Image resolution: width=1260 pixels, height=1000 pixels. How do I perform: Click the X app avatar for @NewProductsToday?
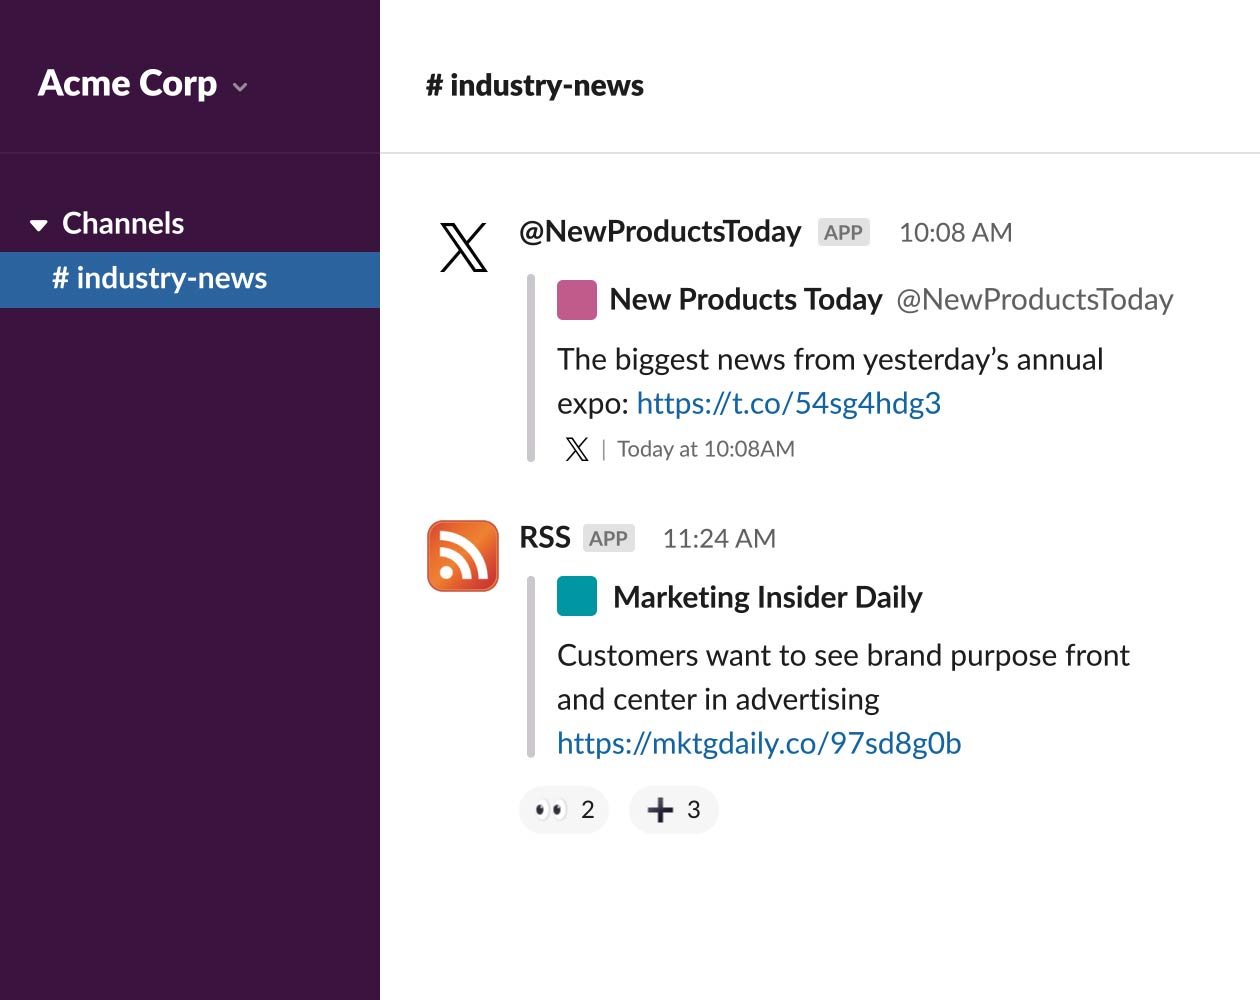coord(463,247)
